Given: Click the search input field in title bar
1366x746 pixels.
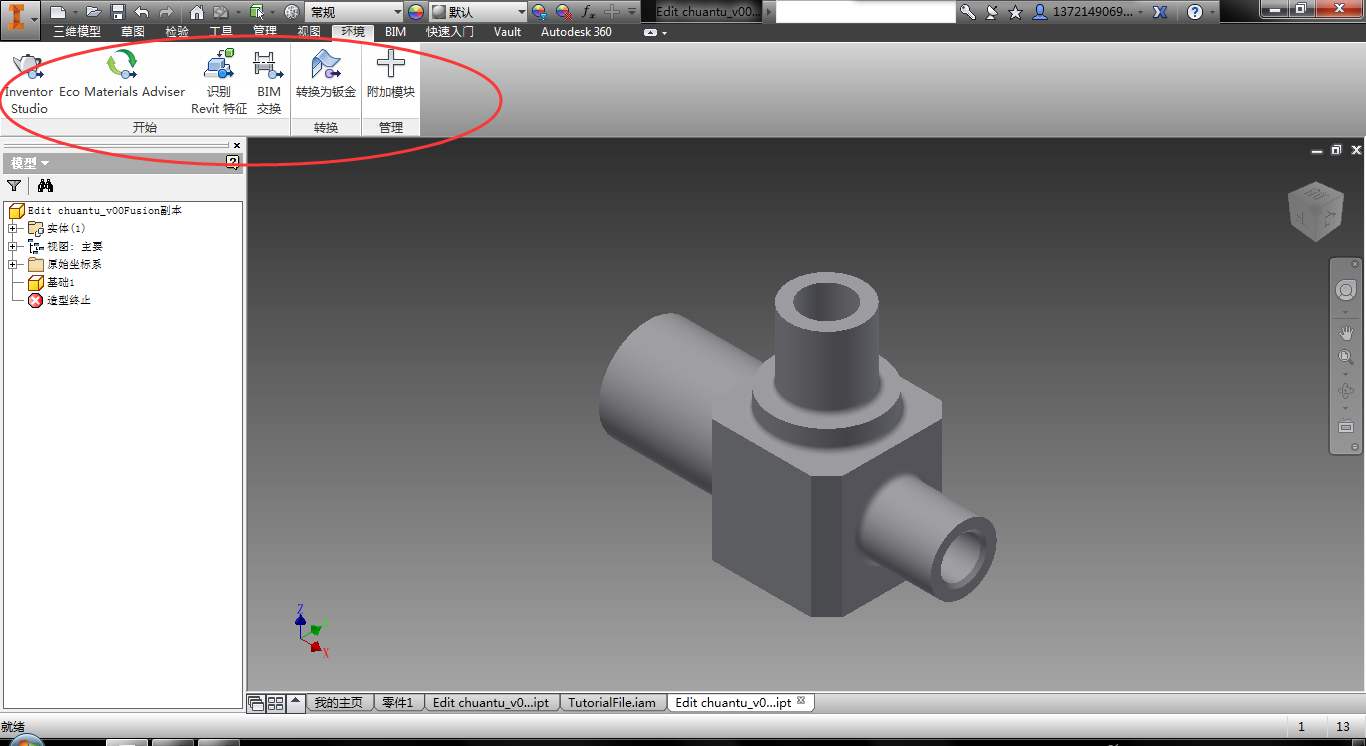Looking at the screenshot, I should click(866, 12).
